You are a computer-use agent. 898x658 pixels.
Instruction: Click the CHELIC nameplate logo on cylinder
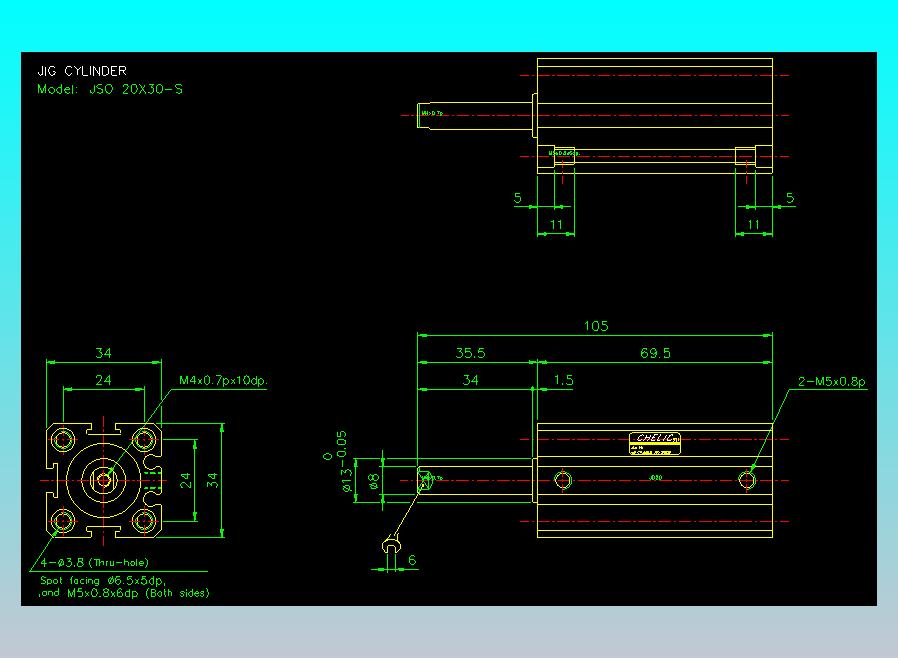point(655,438)
